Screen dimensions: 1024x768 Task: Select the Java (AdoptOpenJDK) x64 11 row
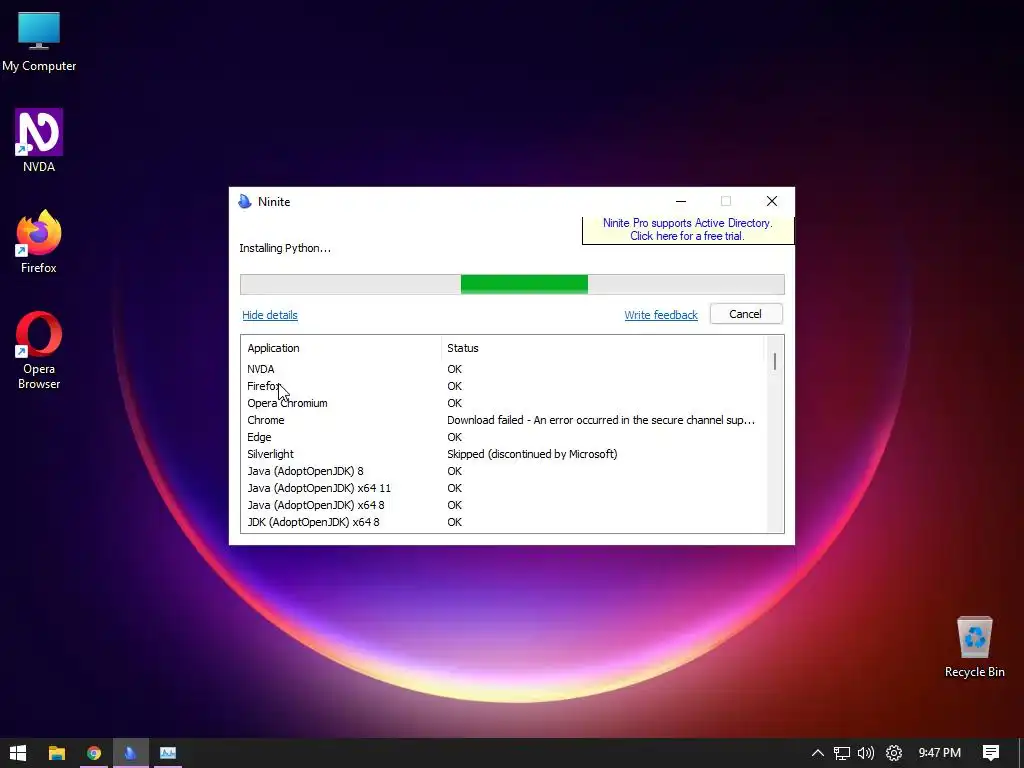(x=503, y=488)
